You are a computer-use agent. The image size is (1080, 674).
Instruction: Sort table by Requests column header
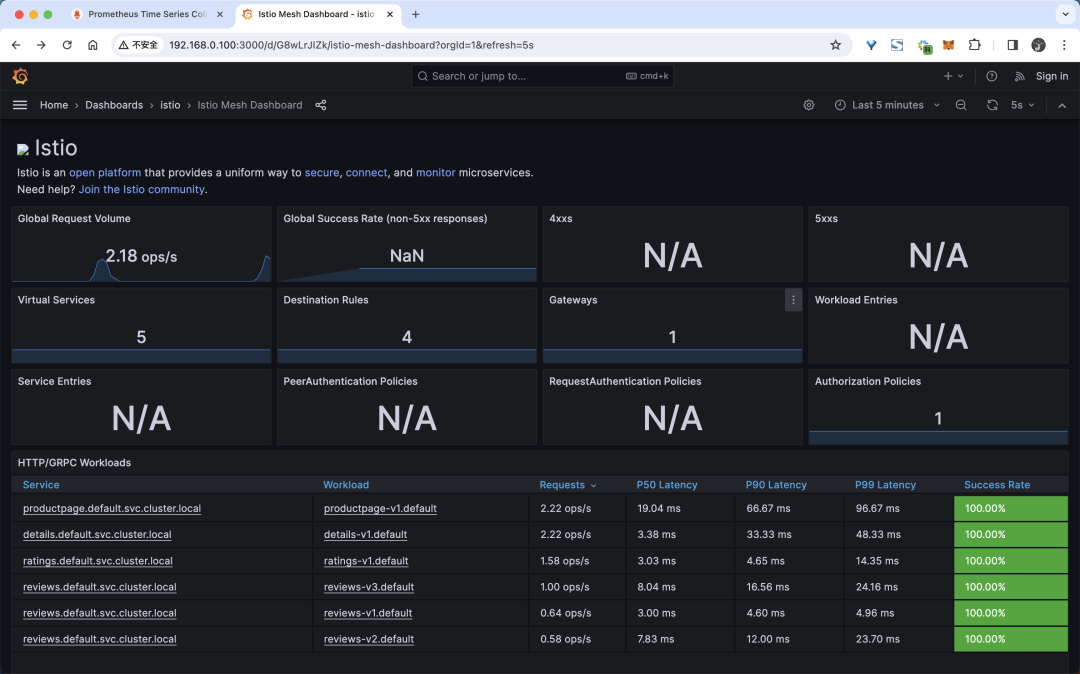[x=562, y=485]
